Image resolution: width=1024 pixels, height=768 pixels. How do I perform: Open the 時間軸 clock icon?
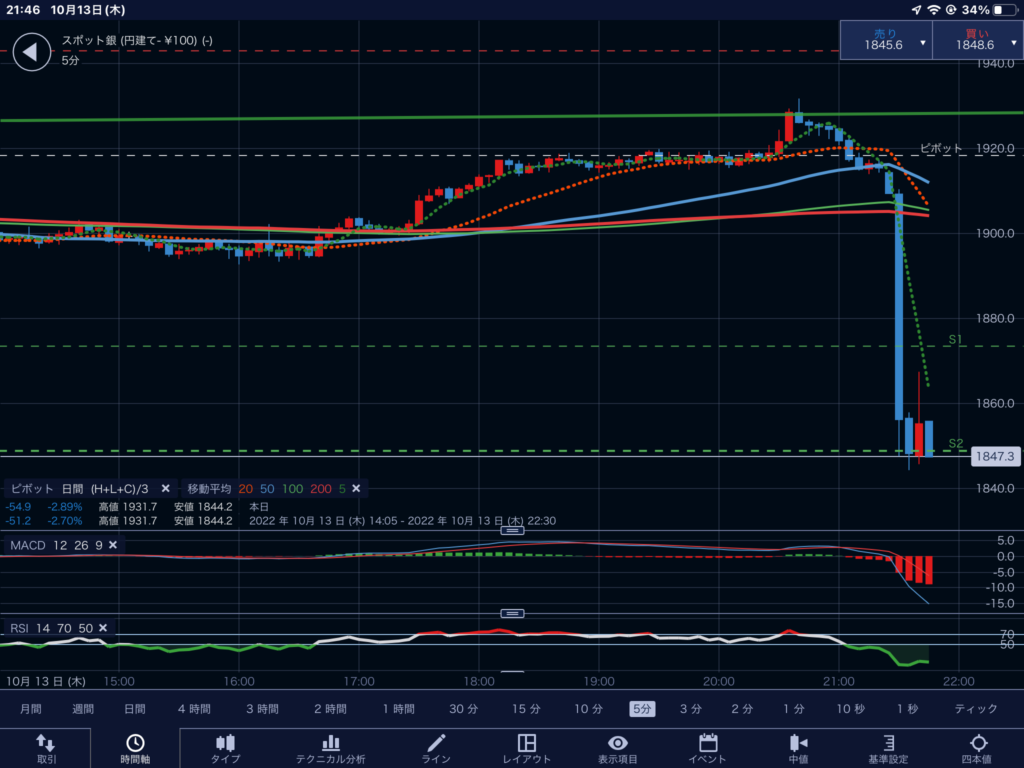(134, 743)
